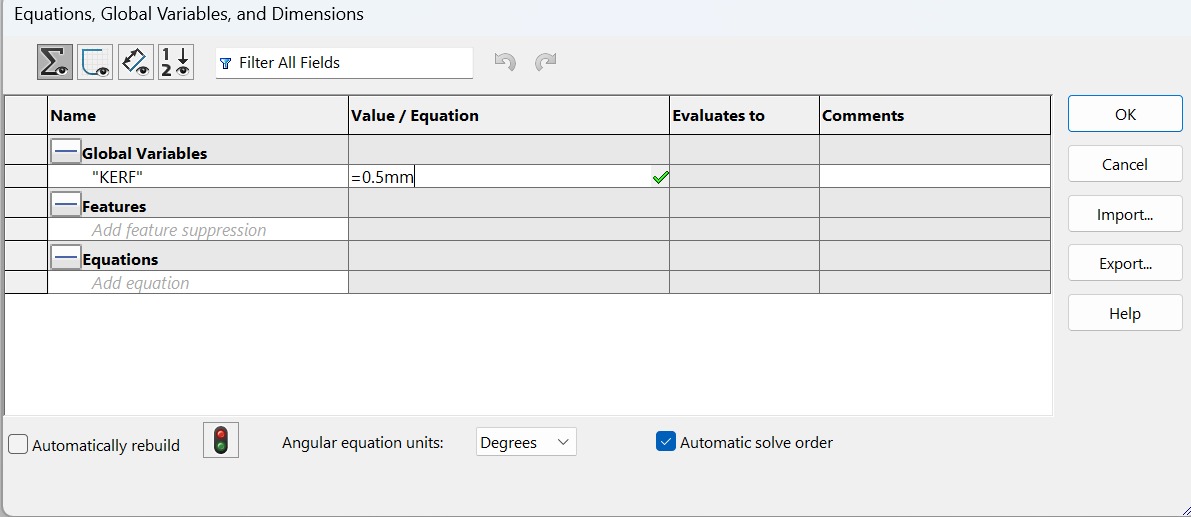Click the Comments column header
1191x517 pixels.
click(x=935, y=115)
